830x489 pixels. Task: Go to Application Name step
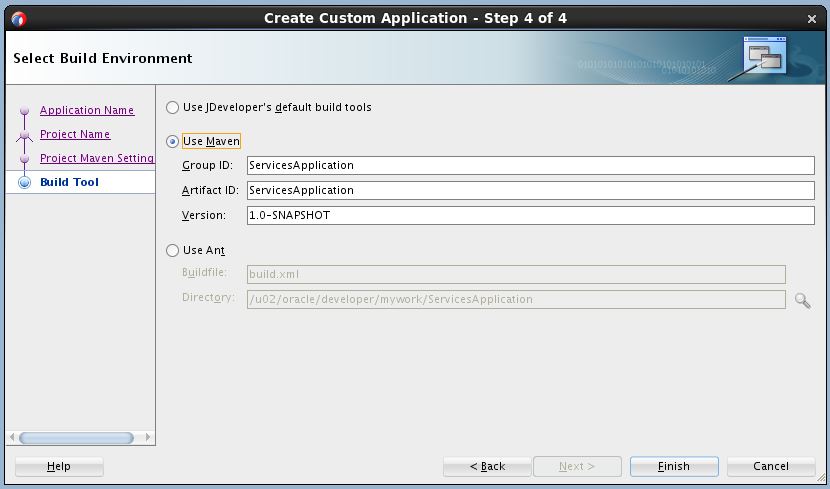pyautogui.click(x=87, y=110)
